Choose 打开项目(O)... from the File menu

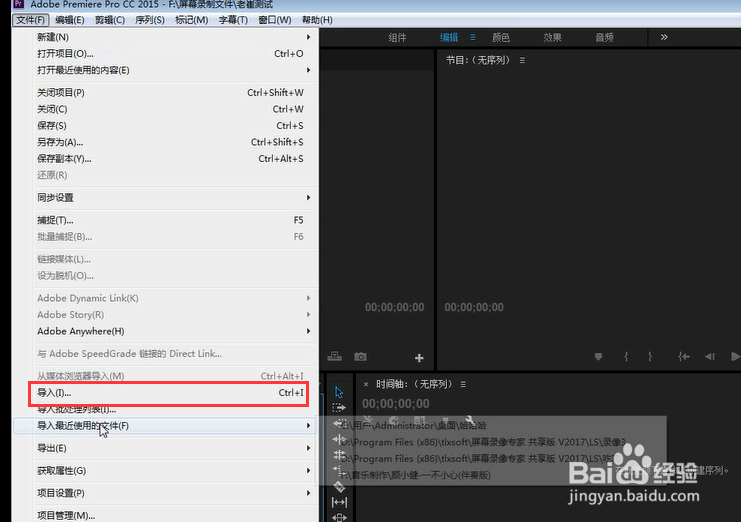click(x=170, y=53)
